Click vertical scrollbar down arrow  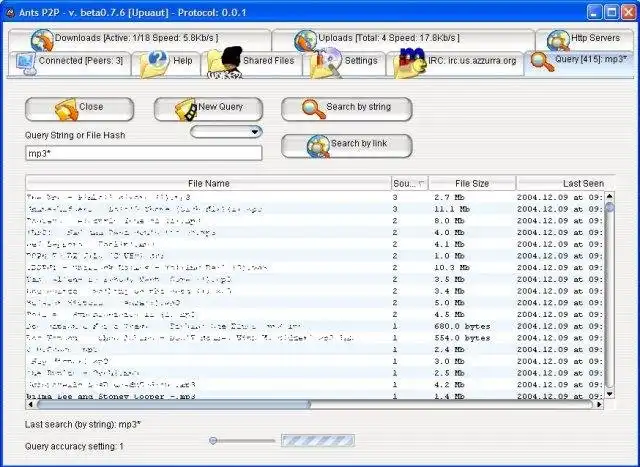[609, 394]
